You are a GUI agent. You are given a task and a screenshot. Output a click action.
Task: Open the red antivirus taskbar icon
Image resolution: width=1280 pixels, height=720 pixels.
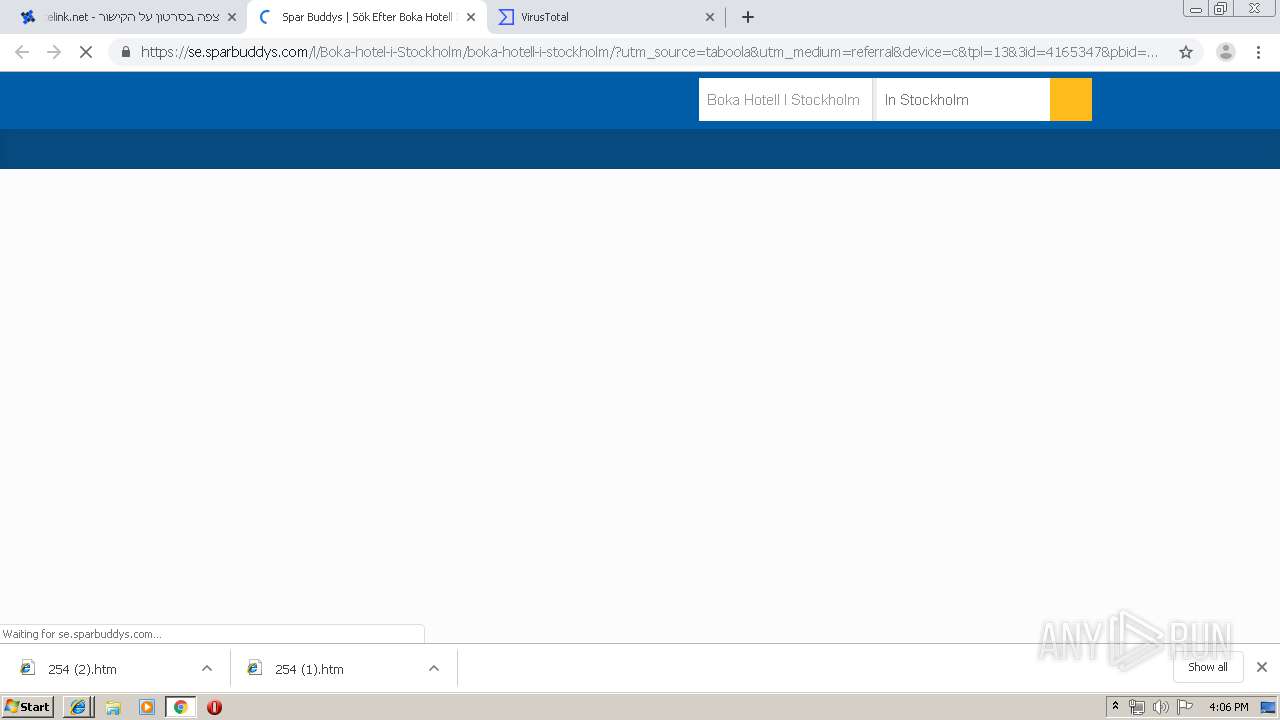214,707
